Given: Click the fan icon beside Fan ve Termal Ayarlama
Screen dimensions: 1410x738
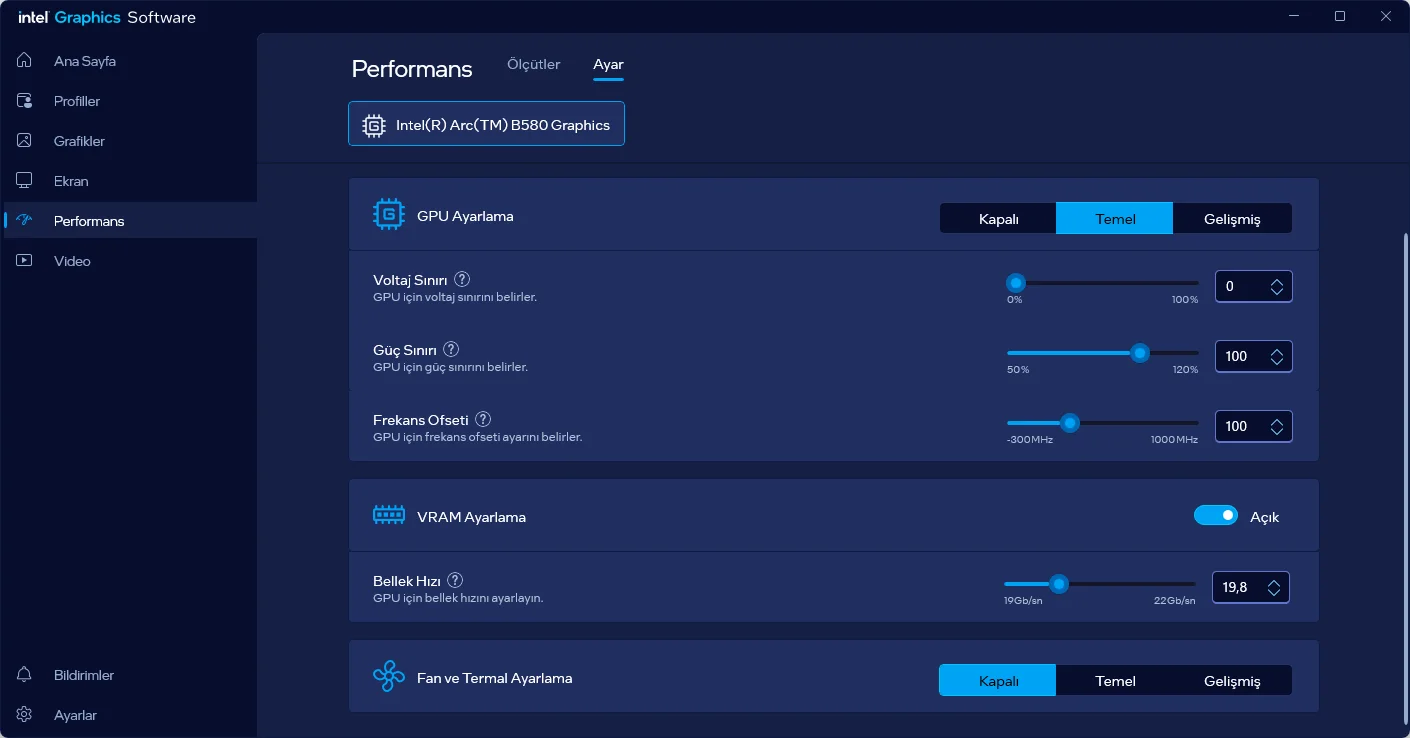Looking at the screenshot, I should 389,677.
